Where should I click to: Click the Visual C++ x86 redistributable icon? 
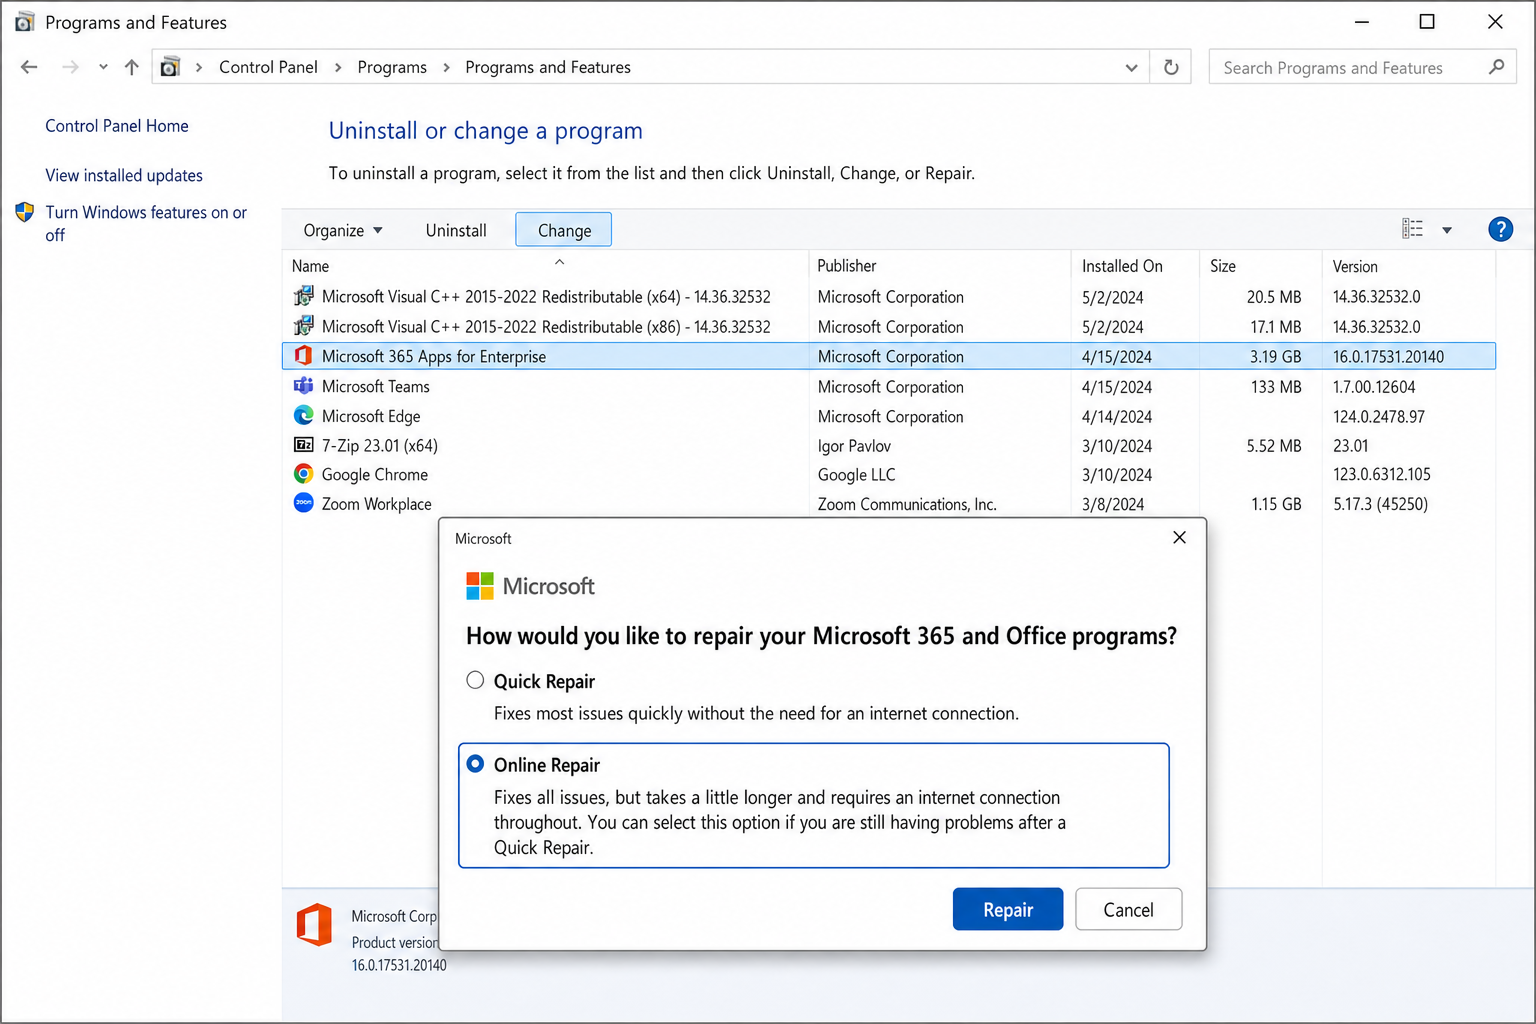coord(304,326)
